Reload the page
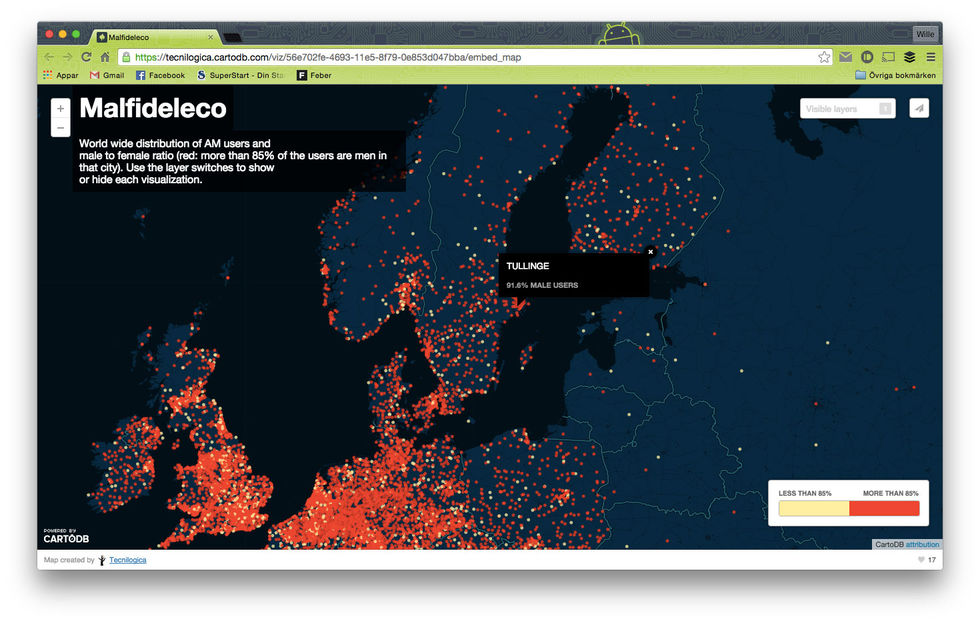This screenshot has height=623, width=980. (x=86, y=57)
